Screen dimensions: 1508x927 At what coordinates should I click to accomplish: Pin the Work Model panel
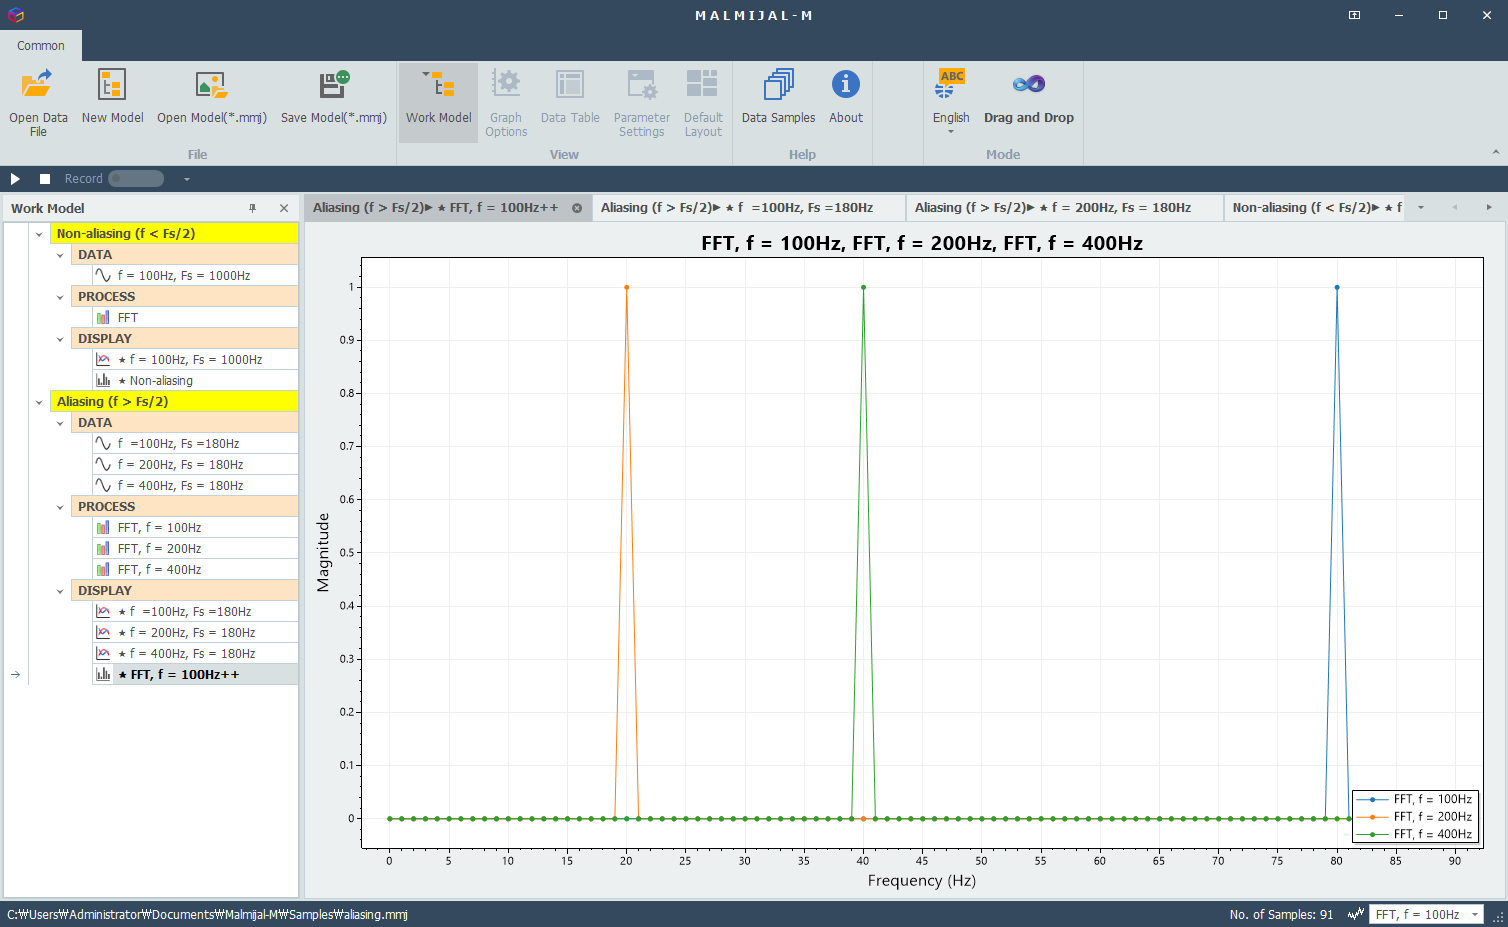coord(253,208)
